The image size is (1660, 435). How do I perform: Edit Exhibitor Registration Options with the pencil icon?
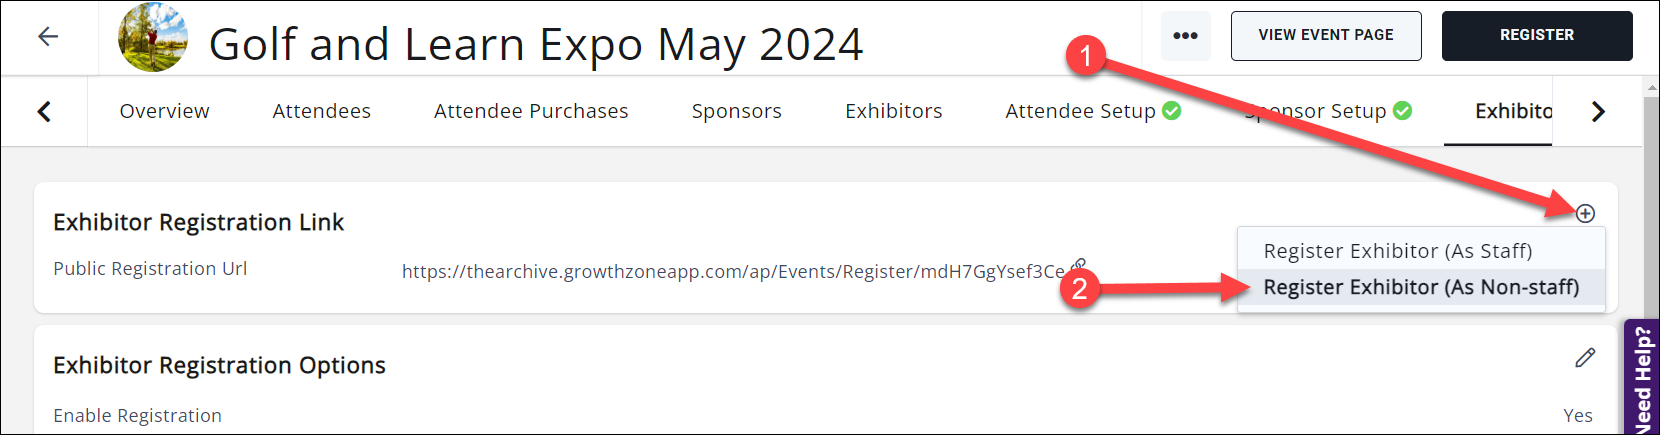(1585, 358)
